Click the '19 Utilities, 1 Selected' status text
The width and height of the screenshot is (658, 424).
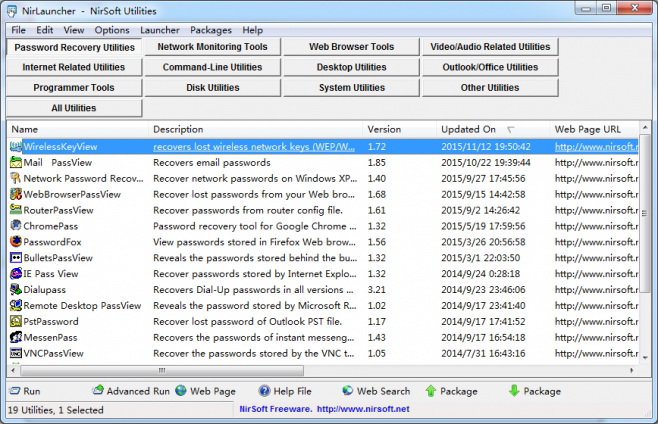[x=55, y=410]
